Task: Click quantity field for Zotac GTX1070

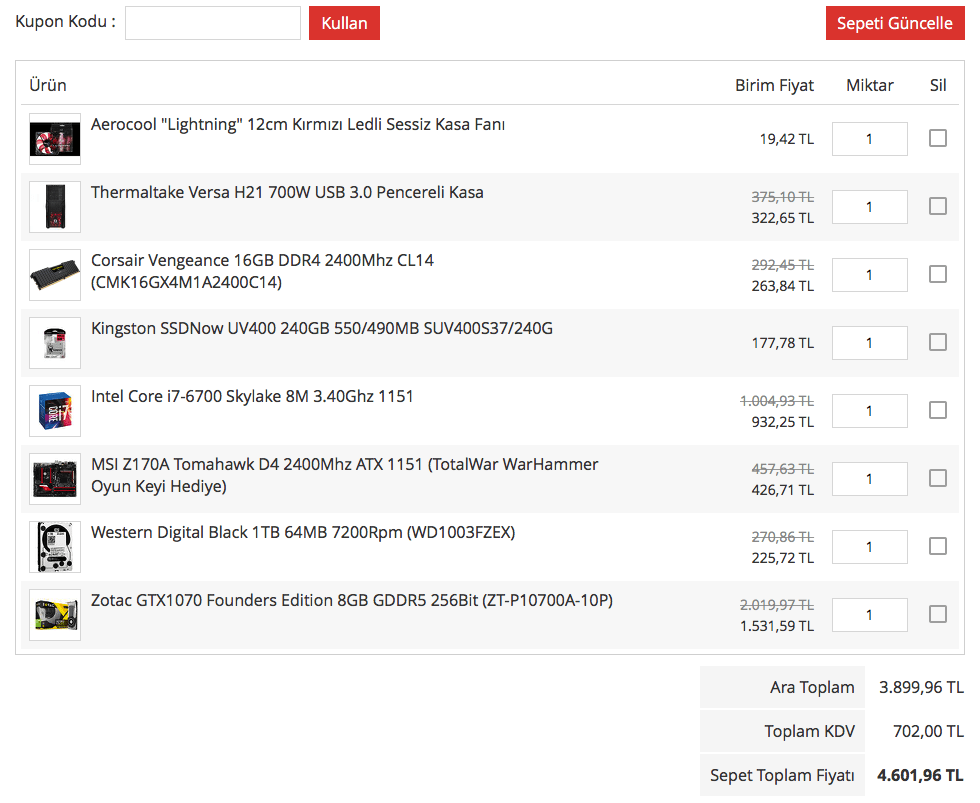Action: (869, 616)
